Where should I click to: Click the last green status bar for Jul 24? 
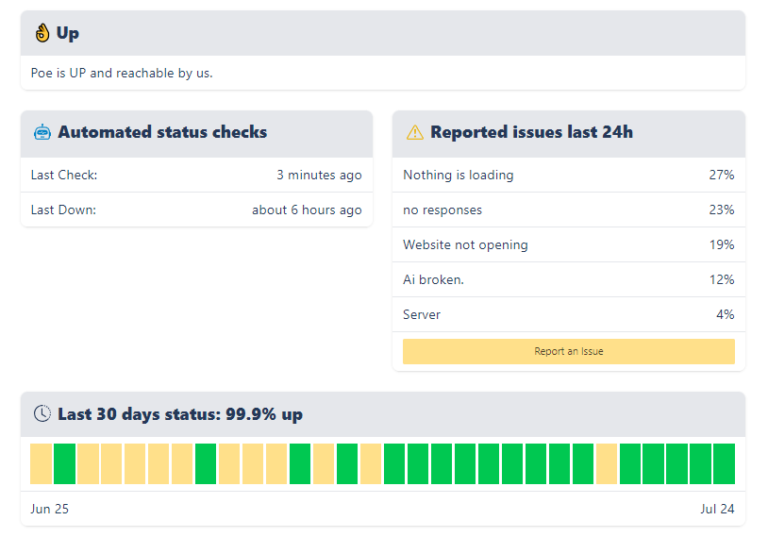pyautogui.click(x=724, y=464)
